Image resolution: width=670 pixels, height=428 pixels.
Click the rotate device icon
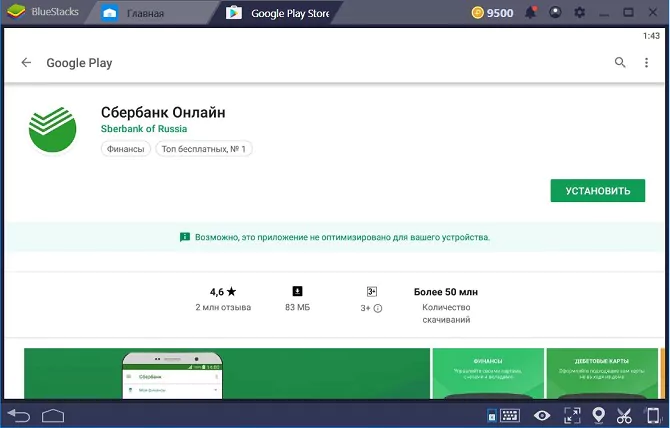[x=652, y=415]
